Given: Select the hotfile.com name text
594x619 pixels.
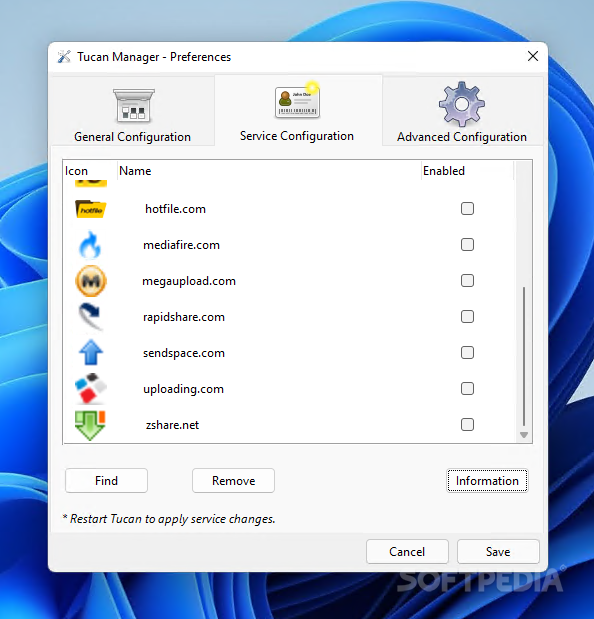Looking at the screenshot, I should coord(176,209).
